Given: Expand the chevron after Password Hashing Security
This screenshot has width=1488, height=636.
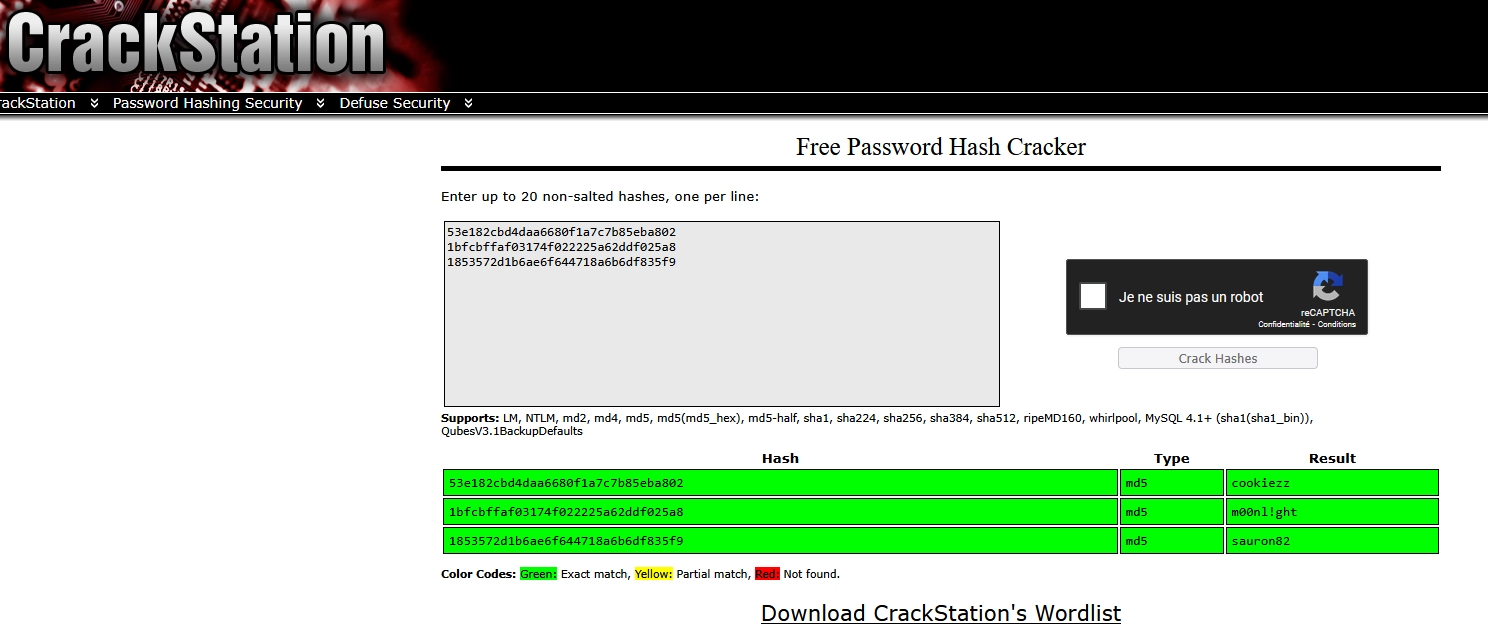Looking at the screenshot, I should (x=320, y=103).
